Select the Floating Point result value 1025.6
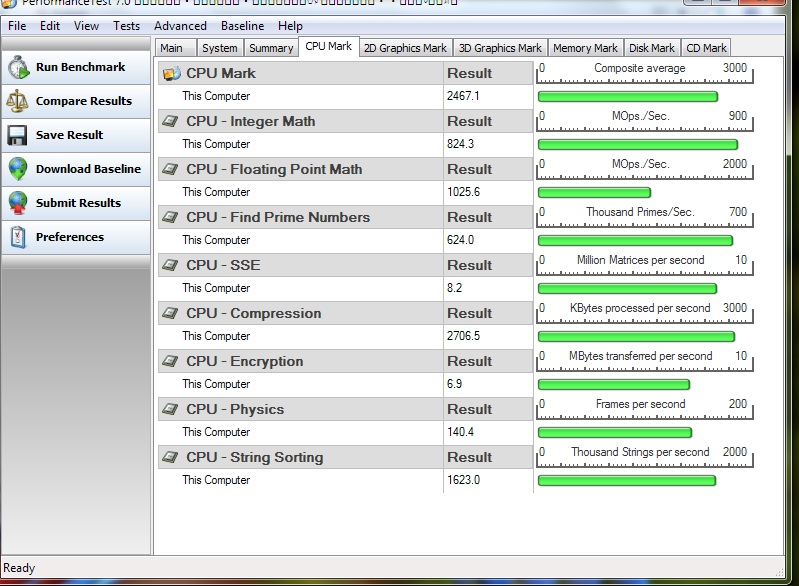799x586 pixels. [463, 192]
